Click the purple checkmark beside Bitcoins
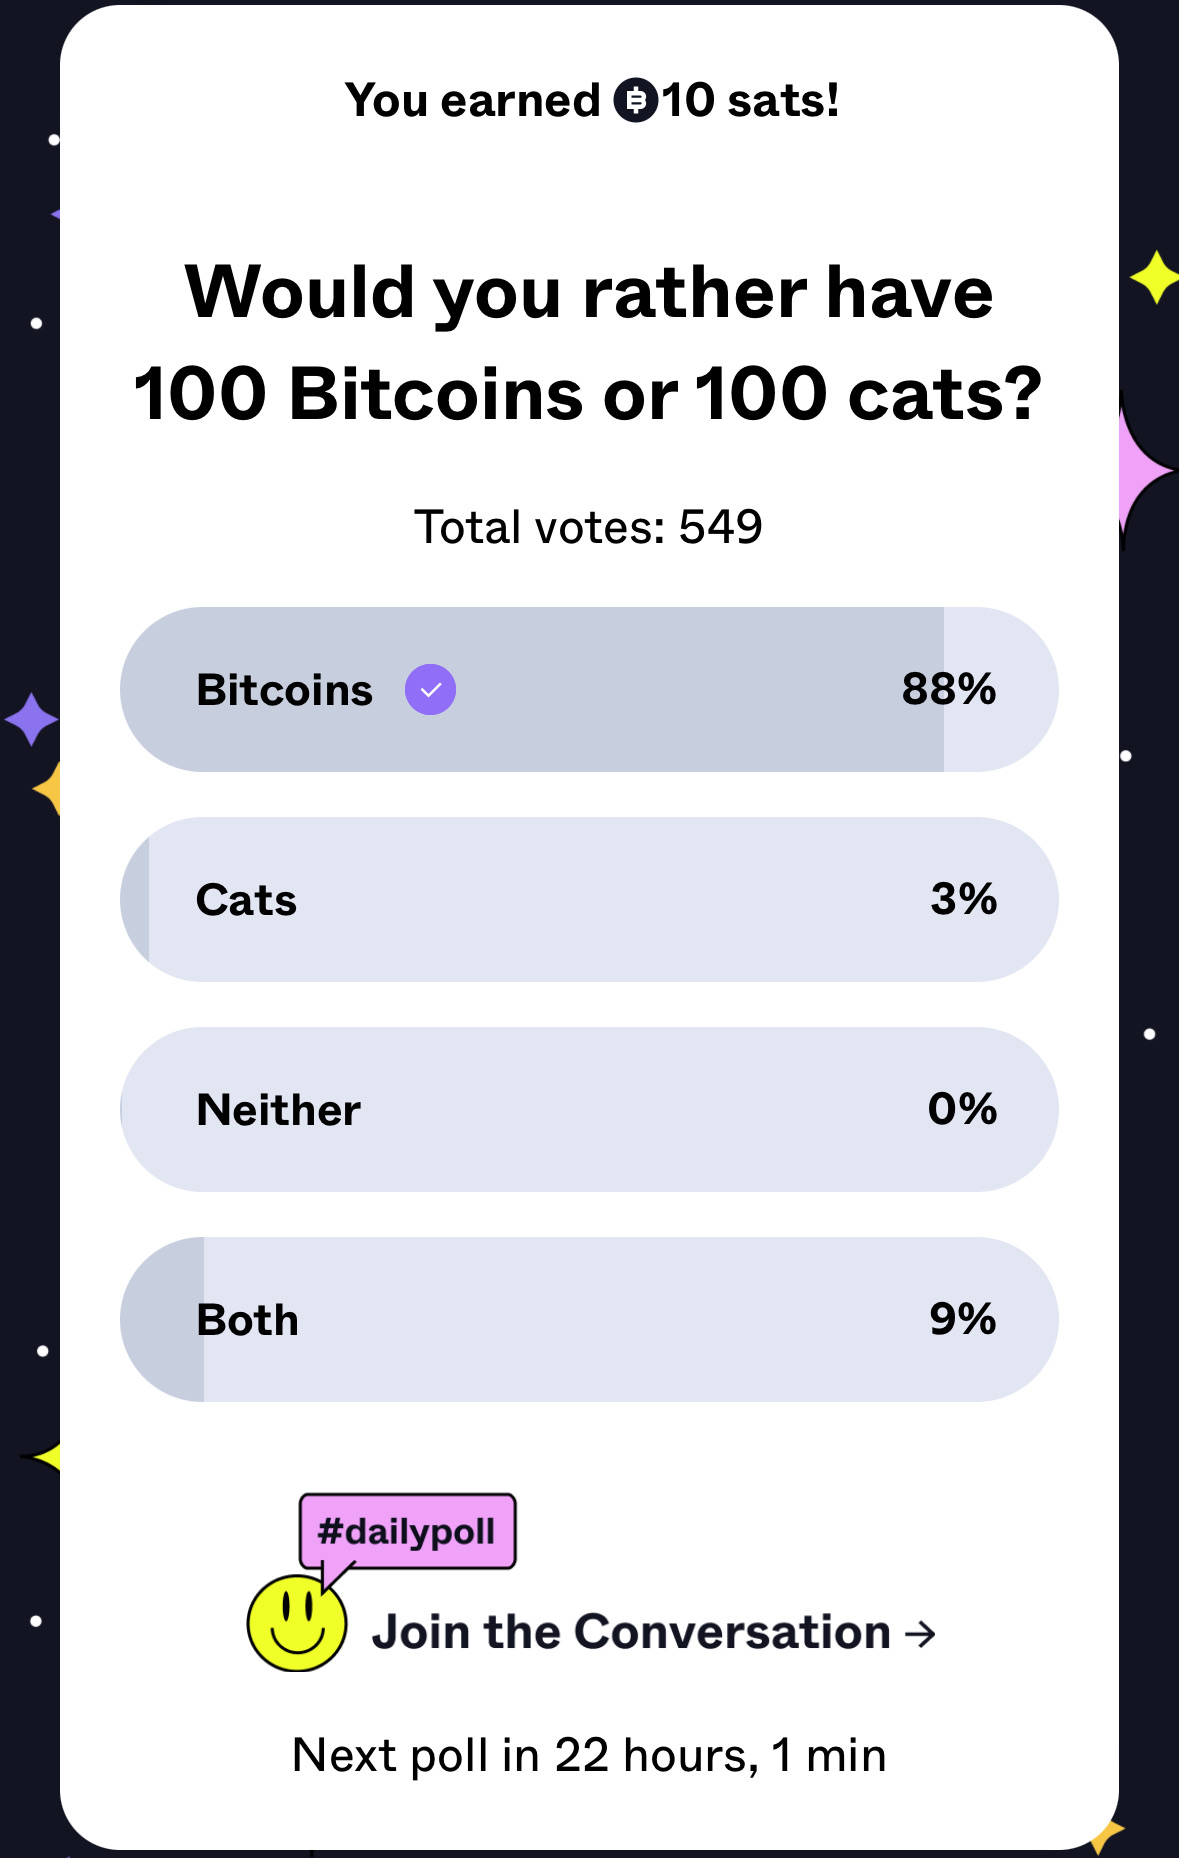This screenshot has width=1179, height=1858. pos(430,690)
